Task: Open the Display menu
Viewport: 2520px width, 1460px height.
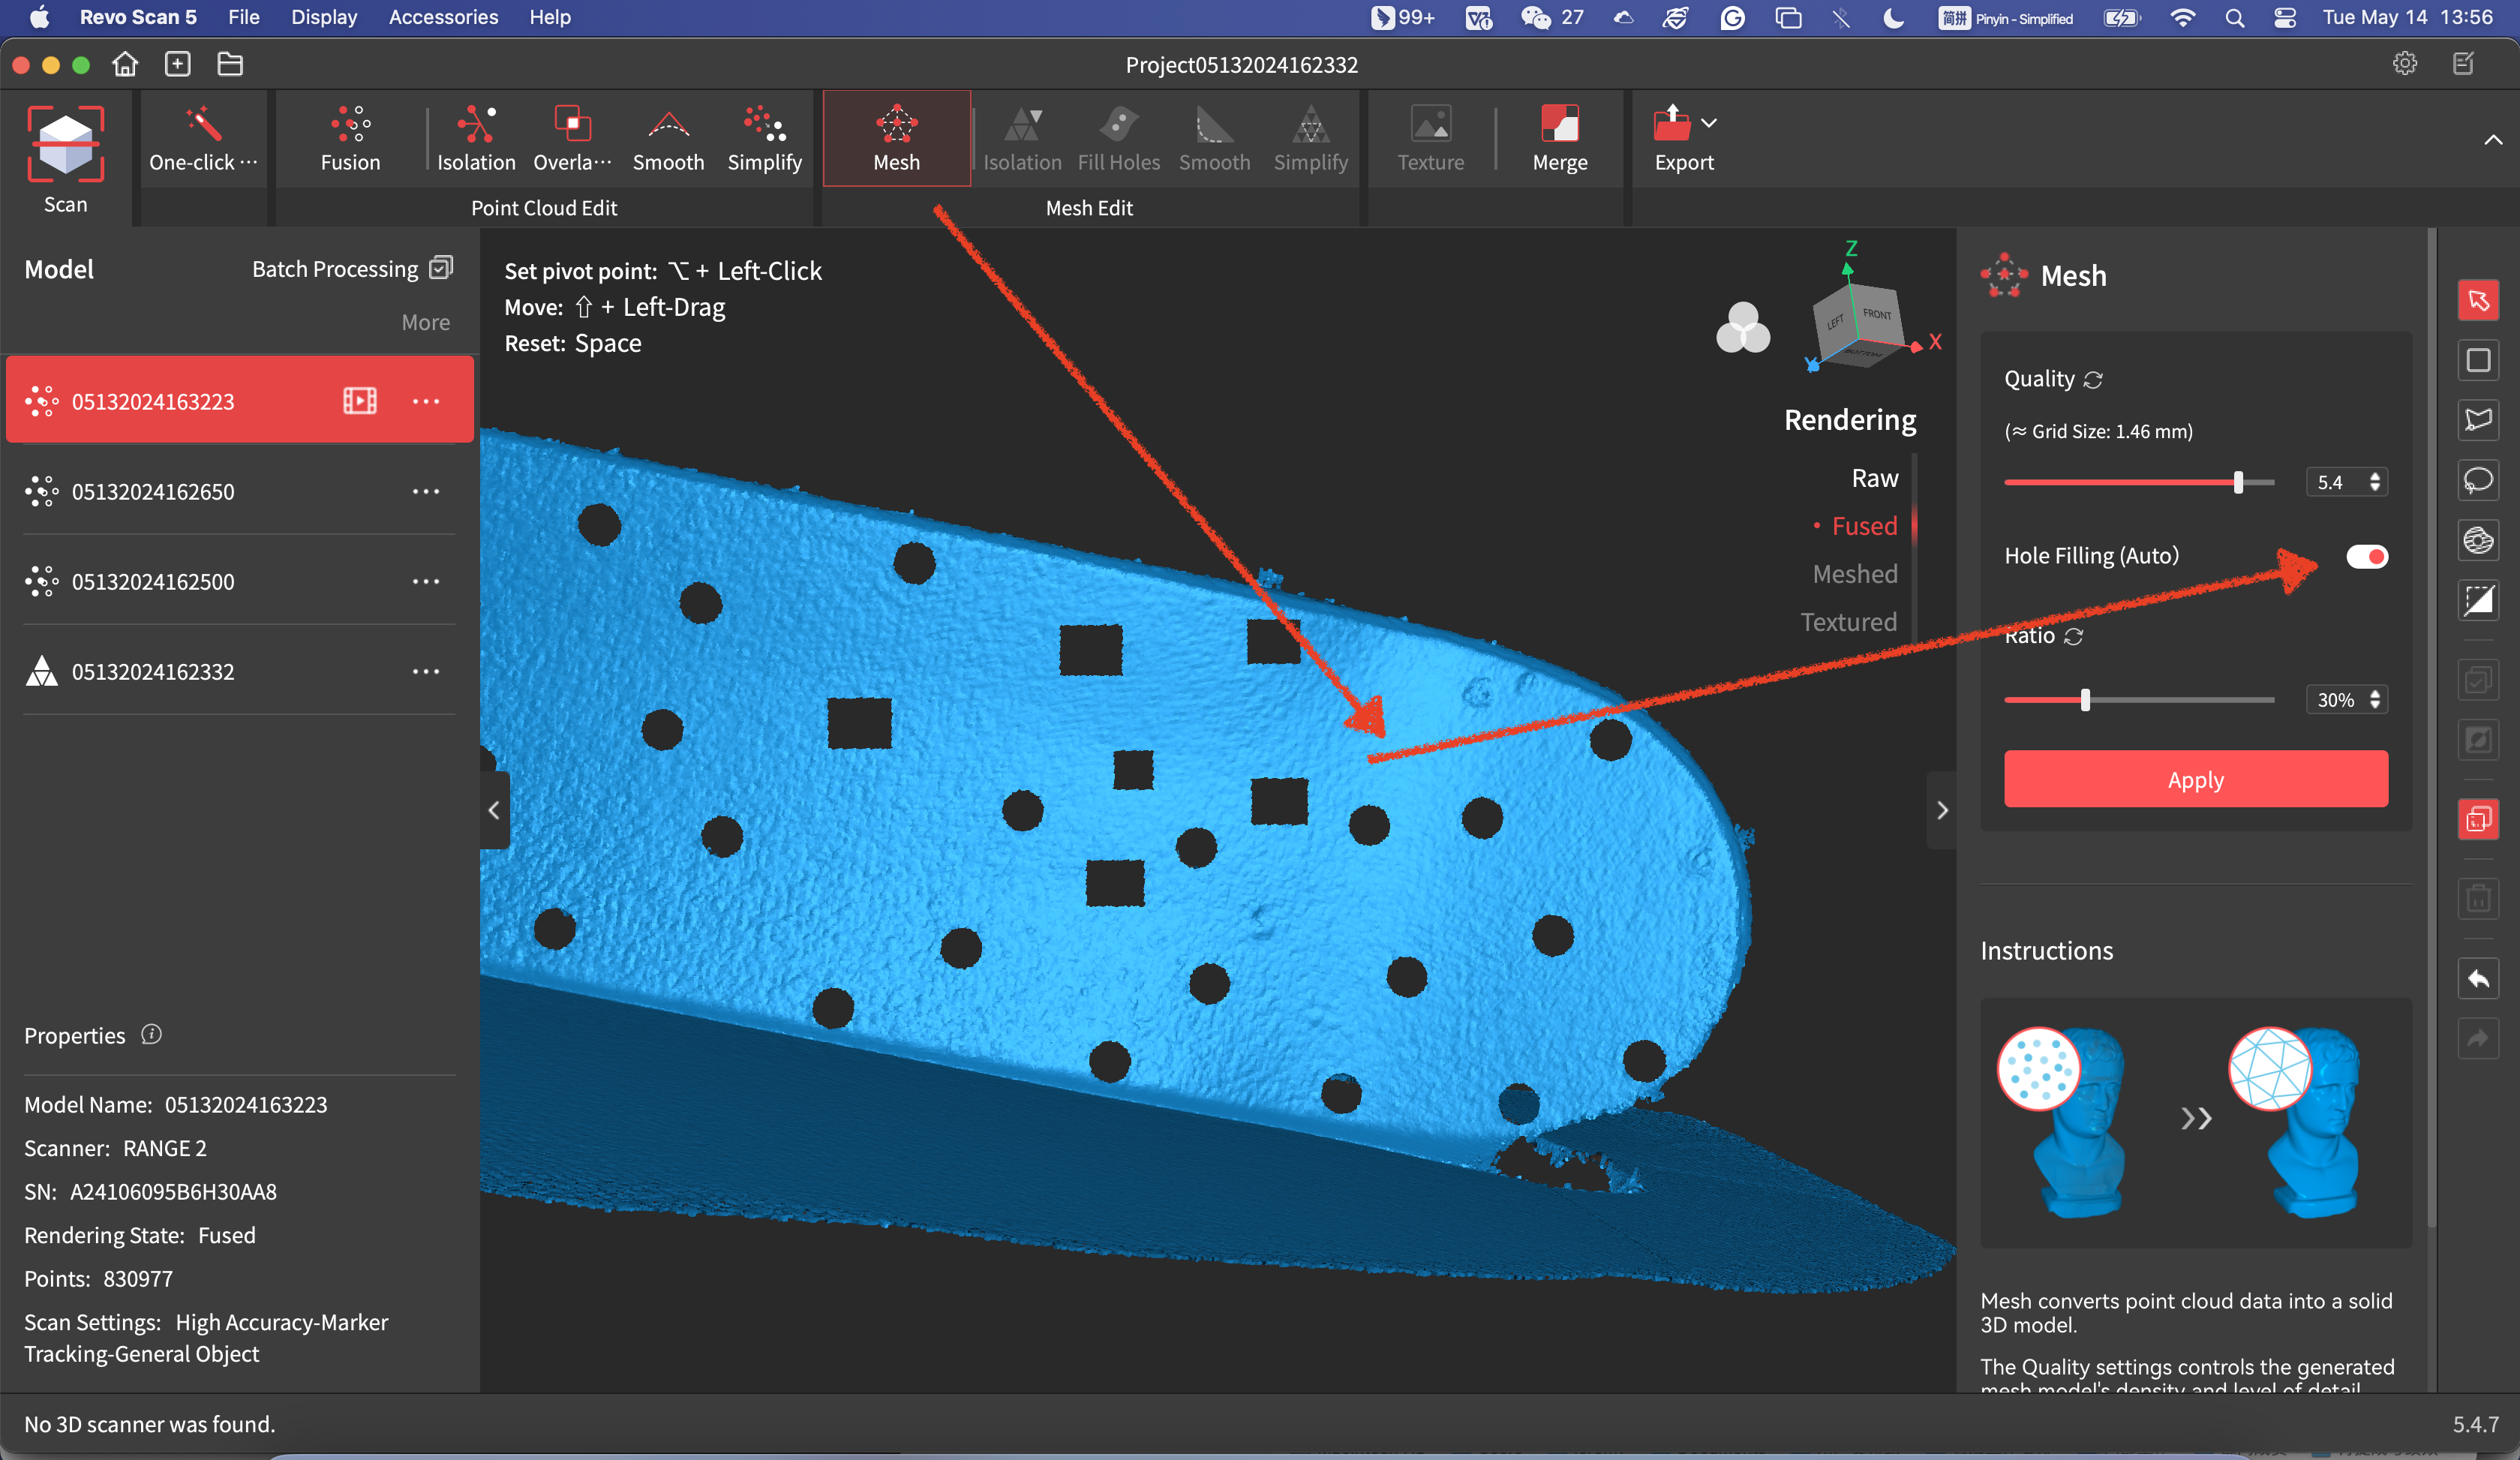Action: point(323,17)
